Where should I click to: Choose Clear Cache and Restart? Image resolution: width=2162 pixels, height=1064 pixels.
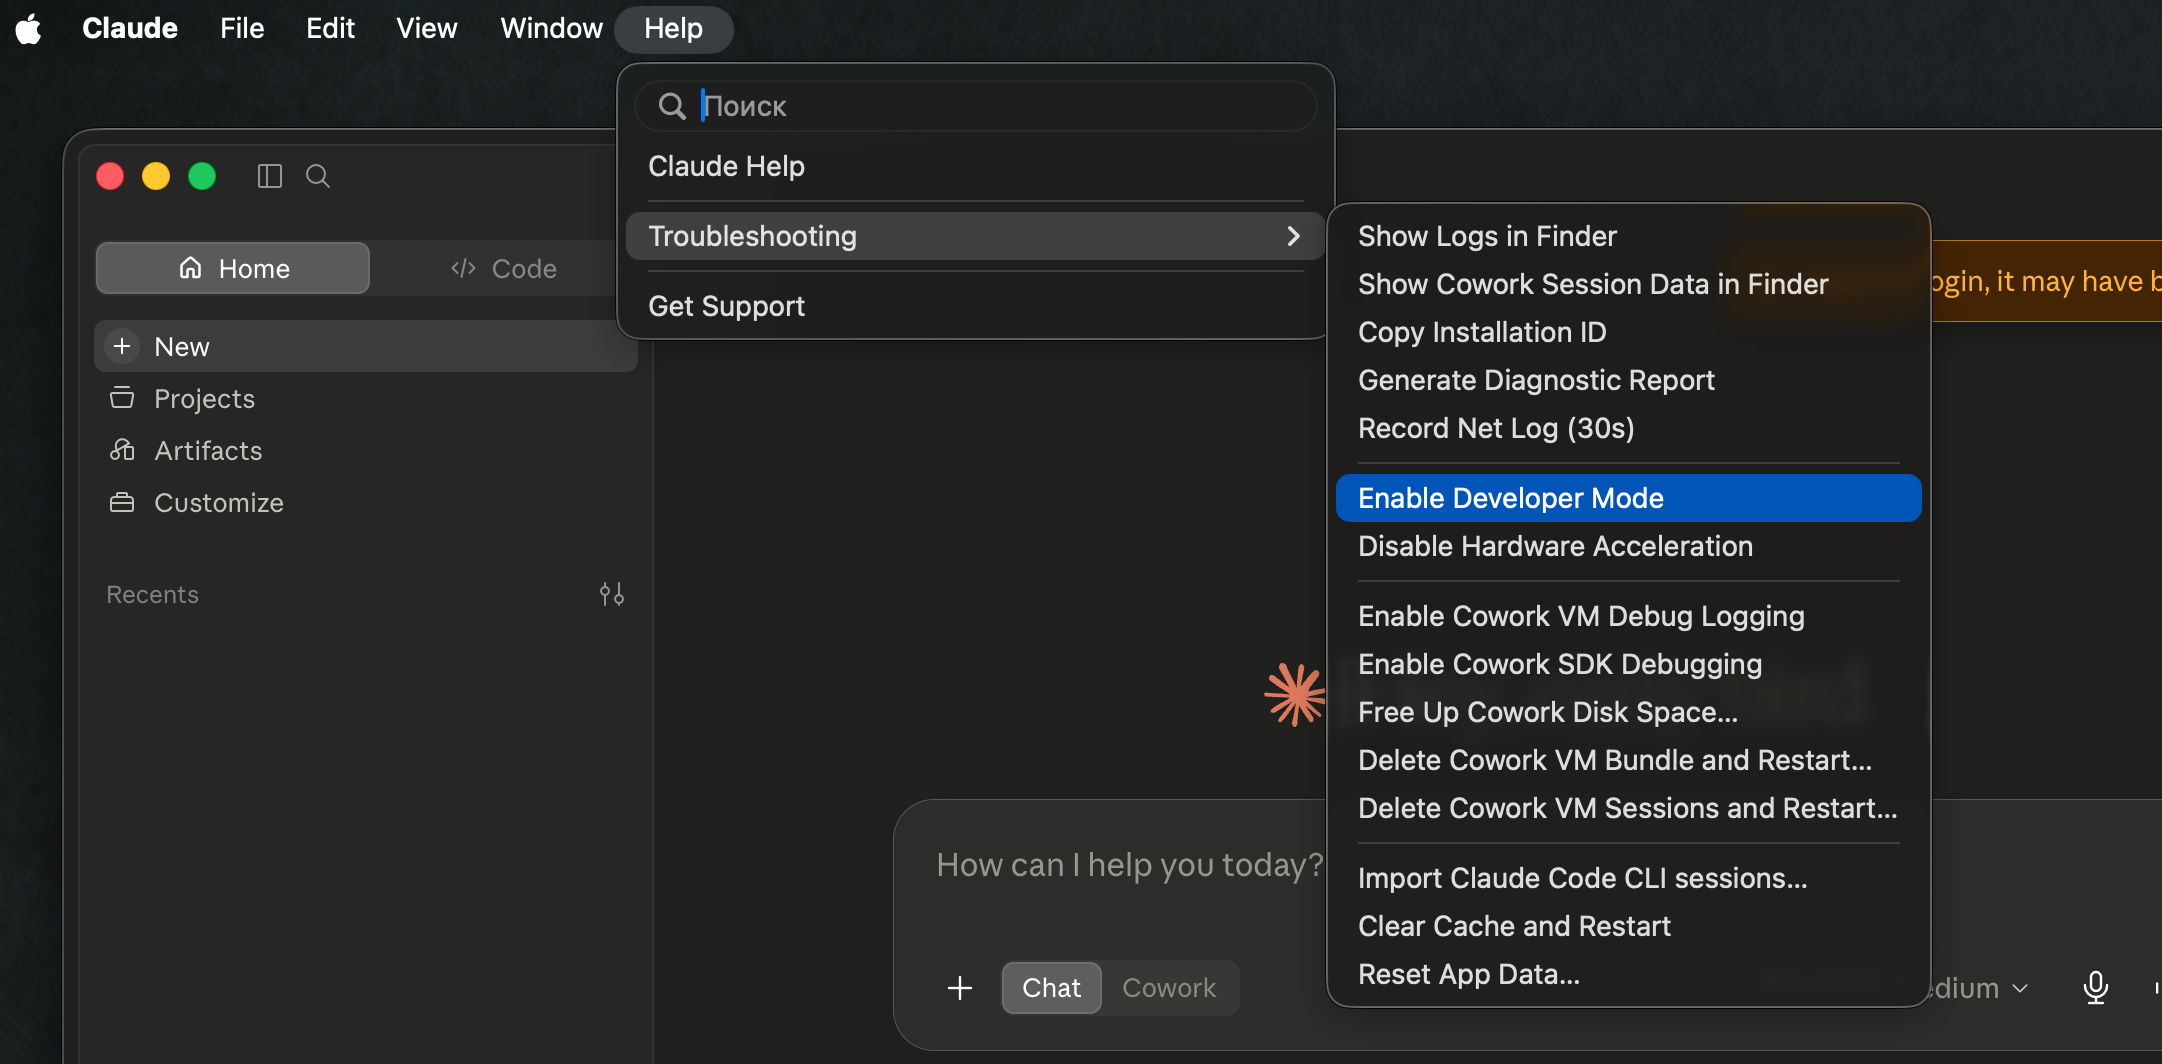[x=1628, y=926]
